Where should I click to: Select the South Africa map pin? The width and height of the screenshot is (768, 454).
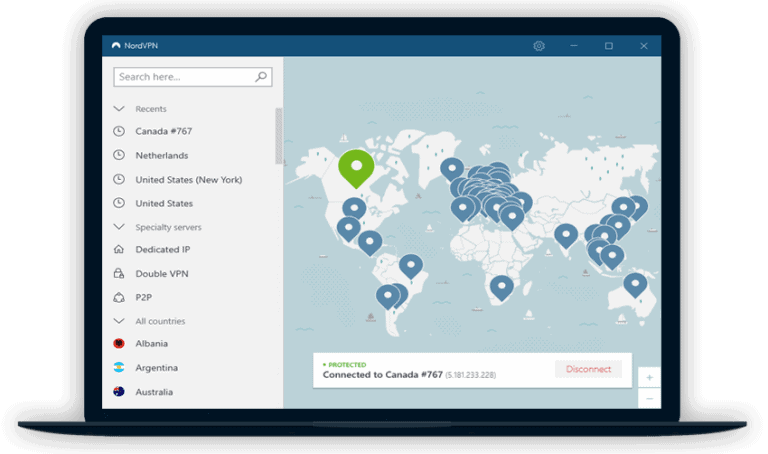point(502,287)
